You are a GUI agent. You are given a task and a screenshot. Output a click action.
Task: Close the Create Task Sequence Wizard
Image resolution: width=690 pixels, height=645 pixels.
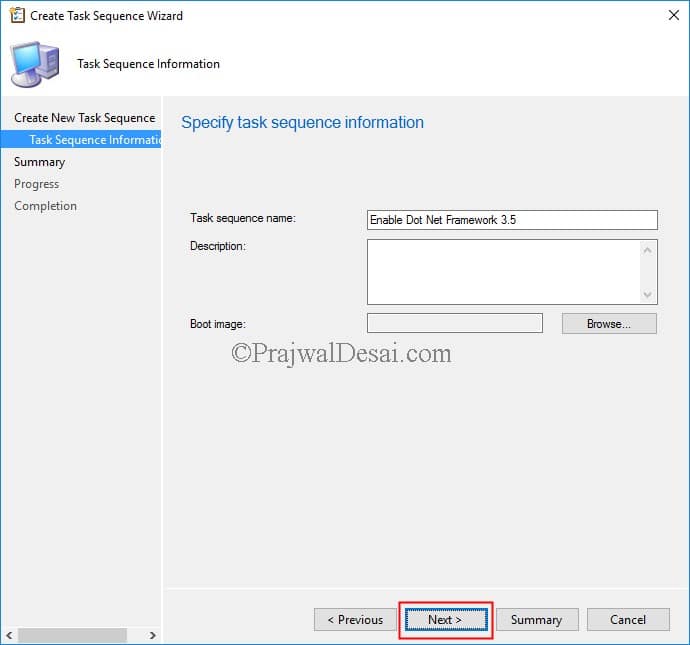673,15
